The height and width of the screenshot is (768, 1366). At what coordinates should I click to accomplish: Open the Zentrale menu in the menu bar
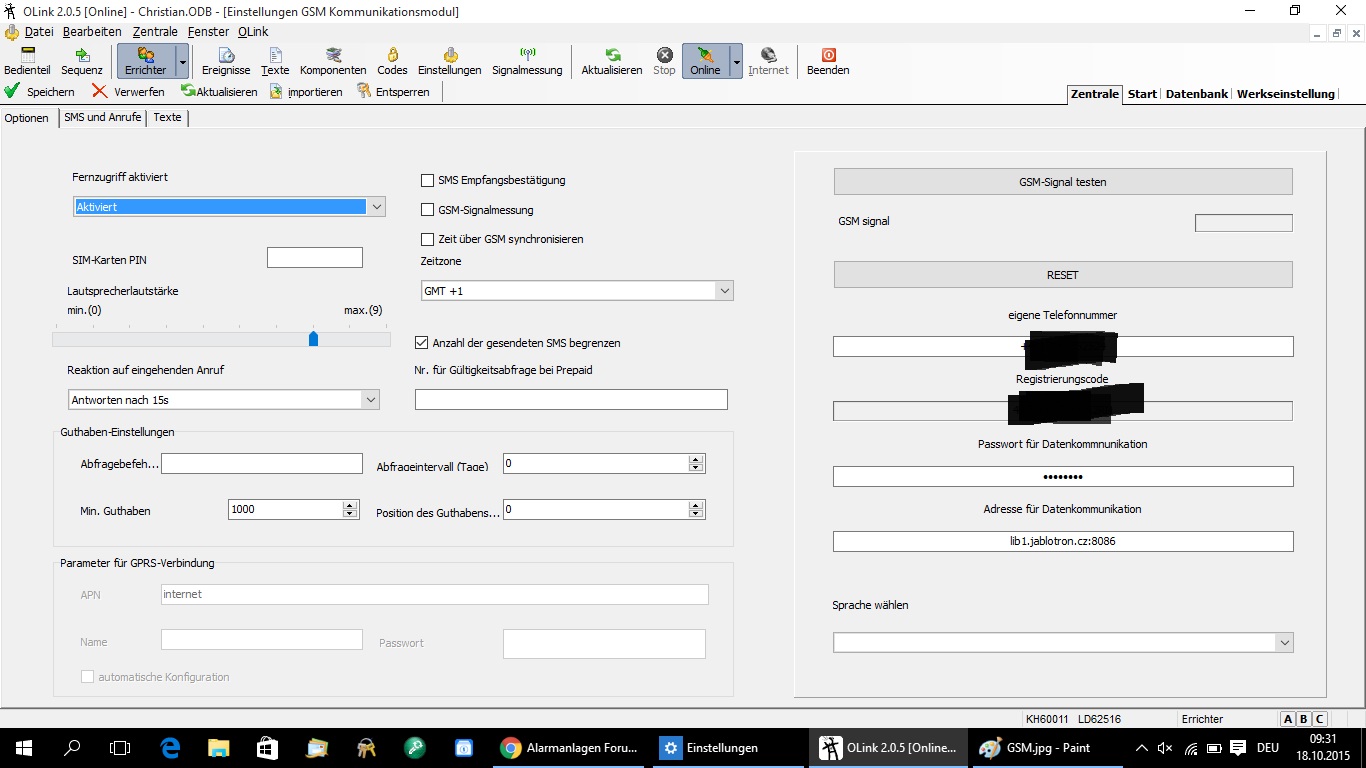[x=155, y=32]
